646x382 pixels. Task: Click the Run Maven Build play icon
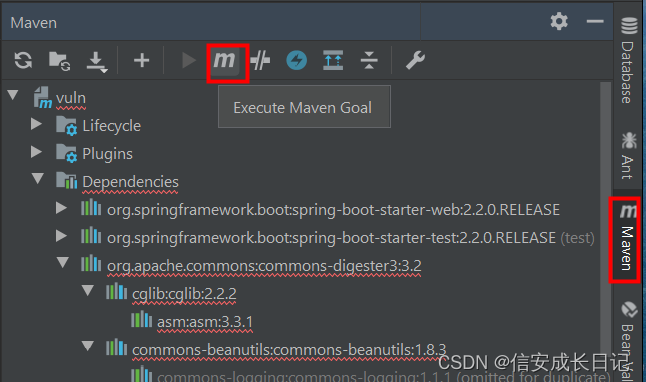point(189,60)
